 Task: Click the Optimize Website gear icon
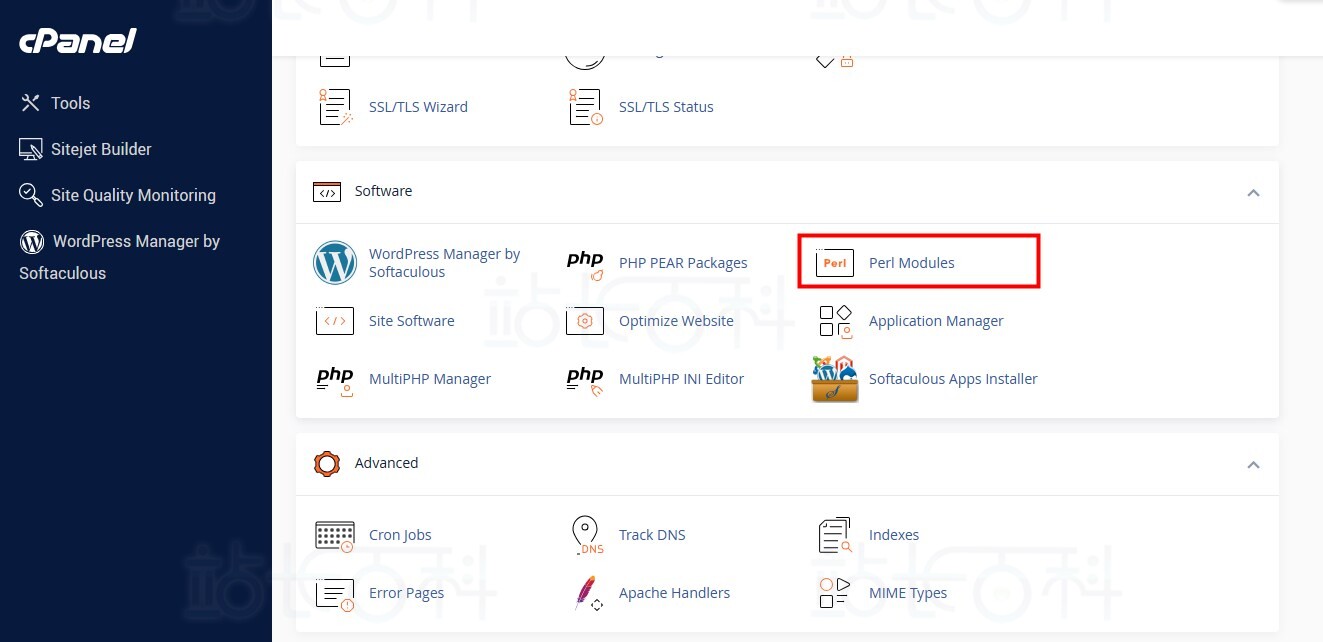coord(585,321)
